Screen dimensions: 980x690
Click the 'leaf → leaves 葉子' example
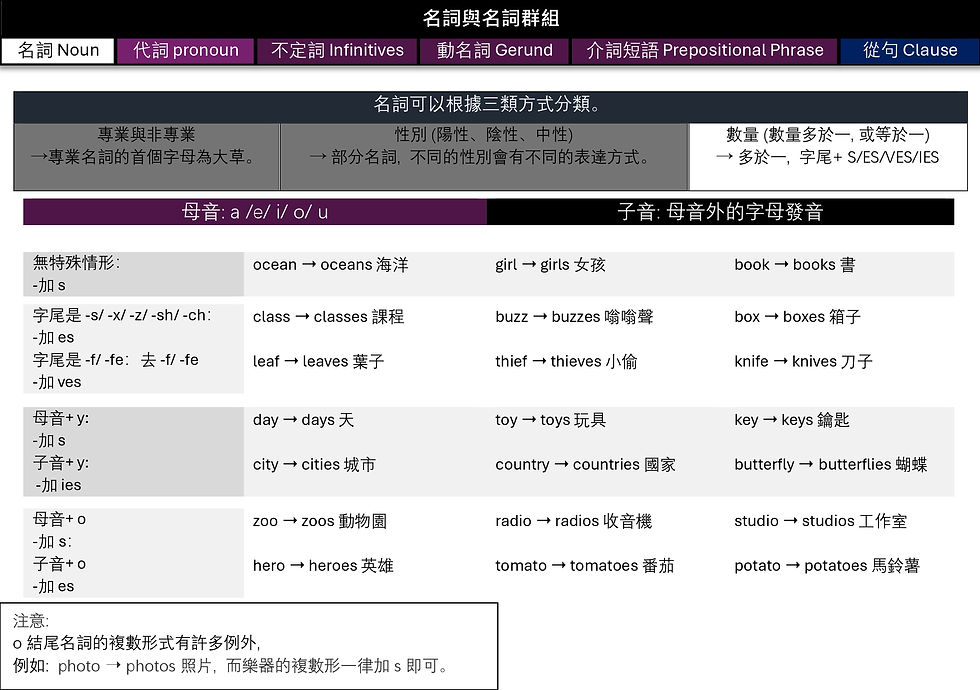click(318, 361)
